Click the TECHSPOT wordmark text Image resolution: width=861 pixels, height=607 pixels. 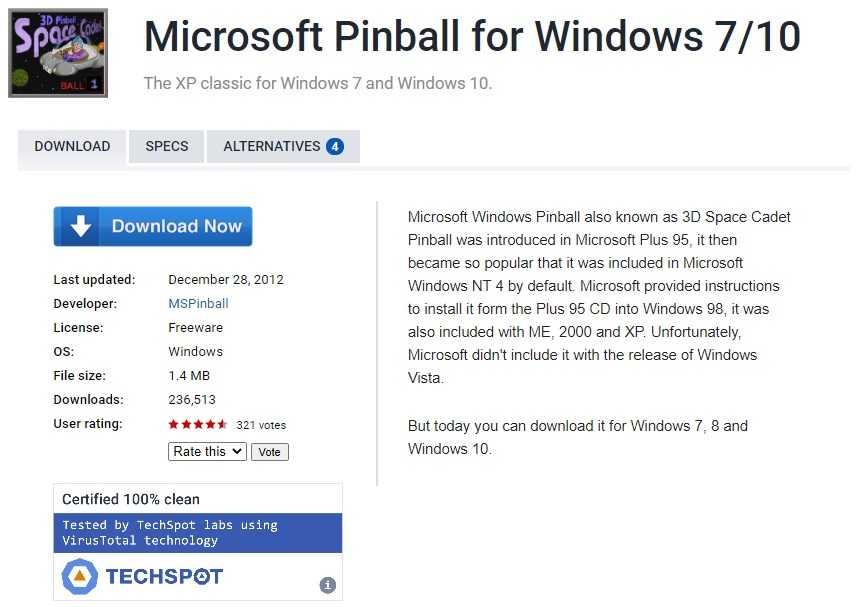164,577
